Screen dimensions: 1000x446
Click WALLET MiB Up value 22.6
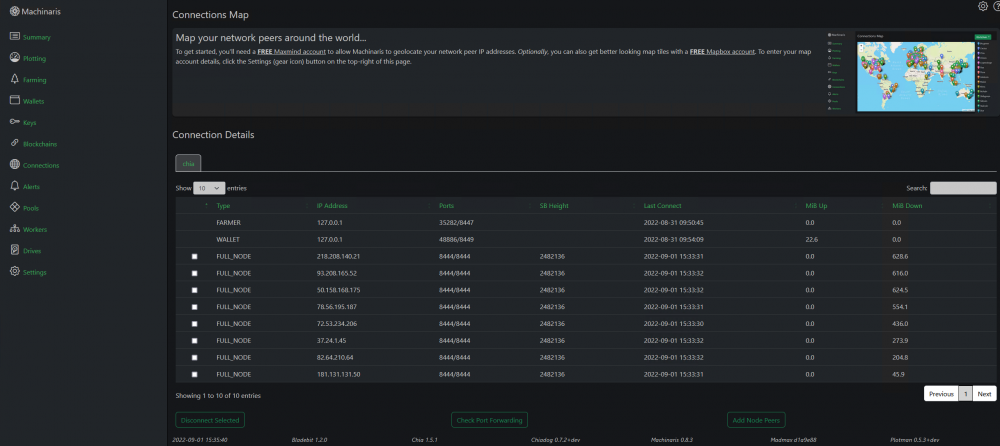(811, 239)
